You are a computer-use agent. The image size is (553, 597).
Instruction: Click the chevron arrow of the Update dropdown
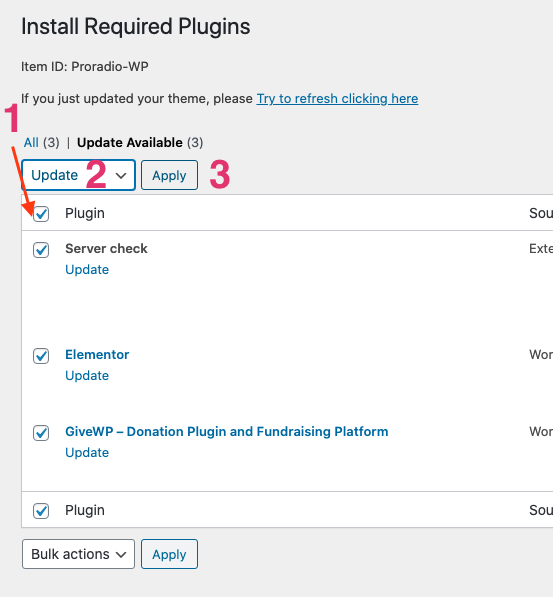point(121,176)
